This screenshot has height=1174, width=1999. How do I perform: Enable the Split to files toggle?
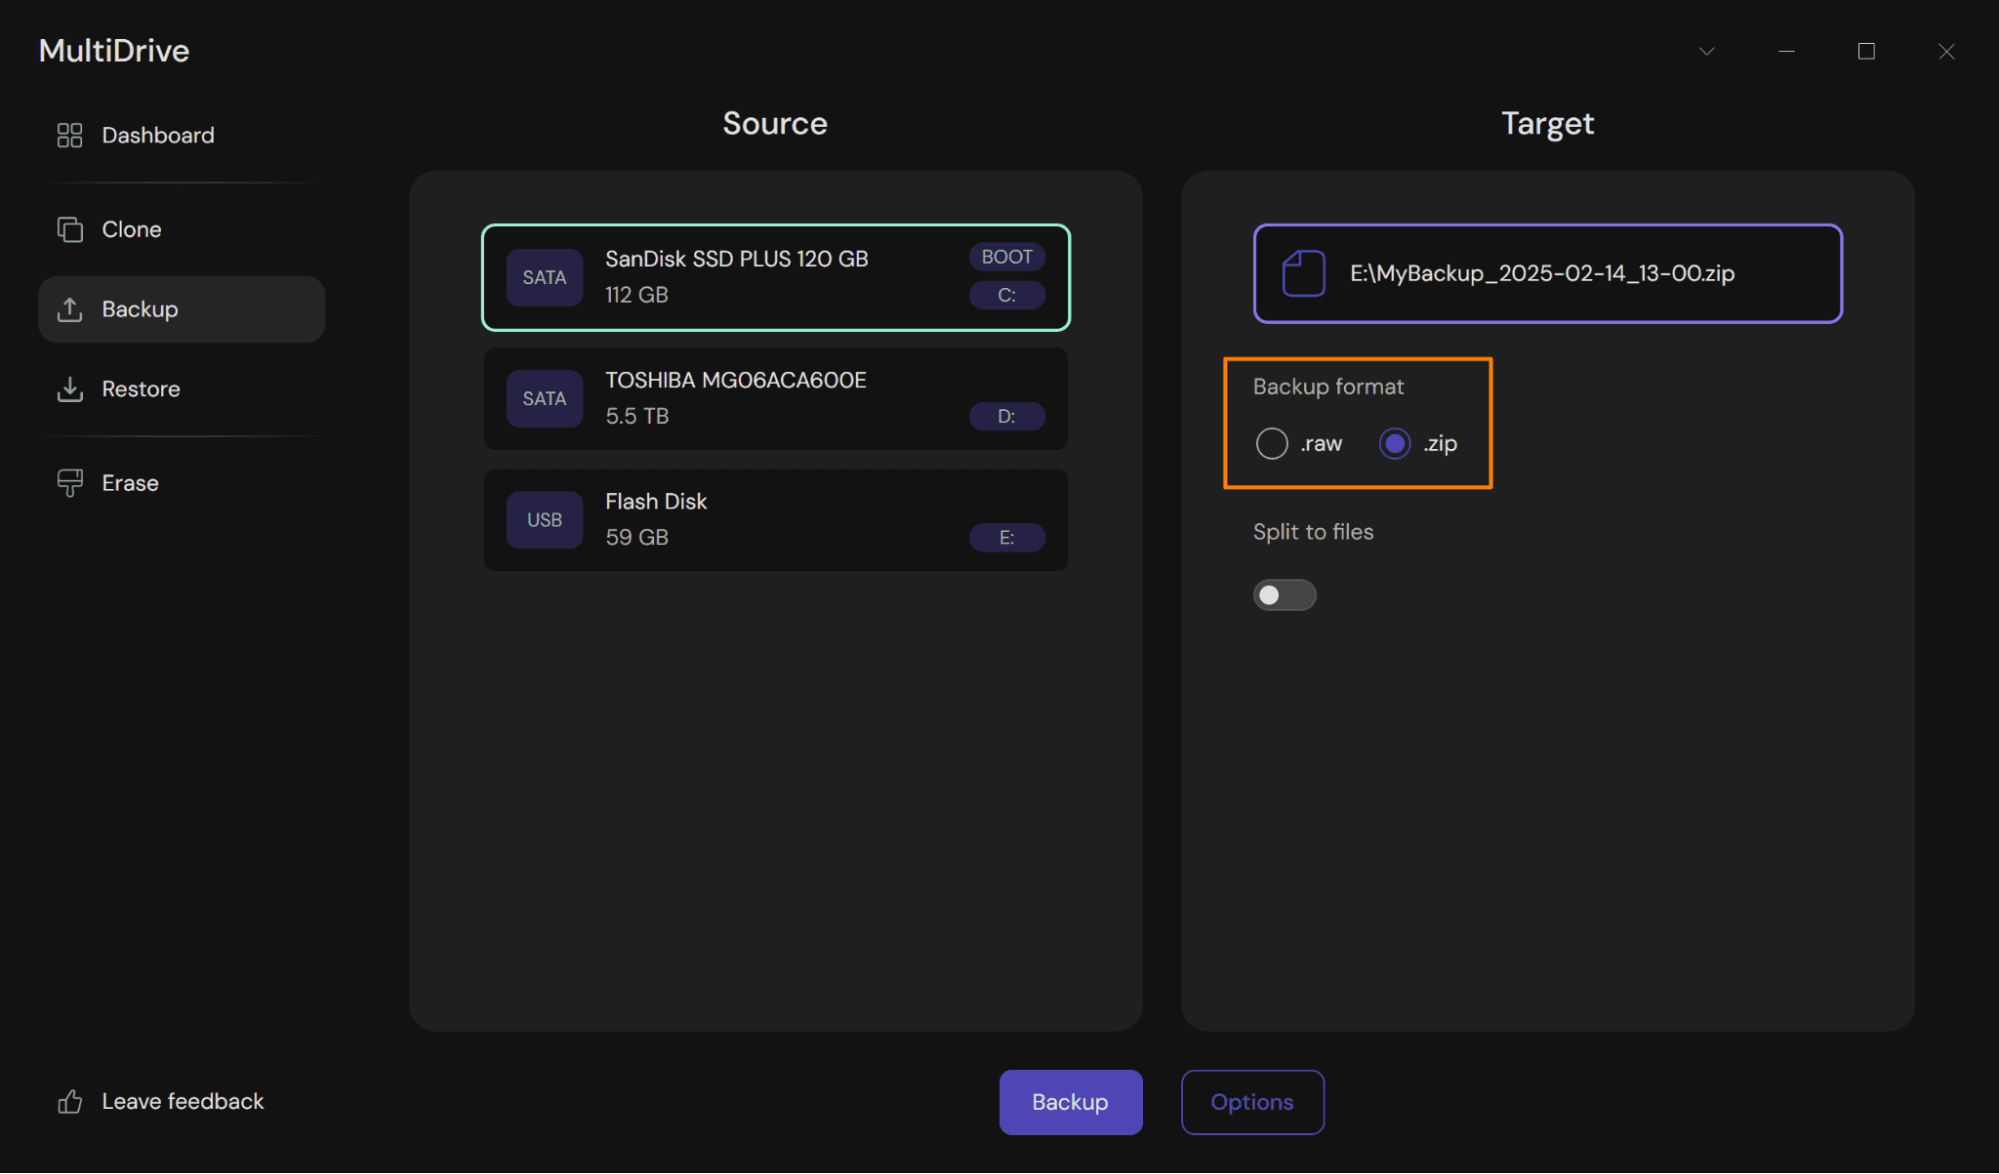click(1284, 595)
